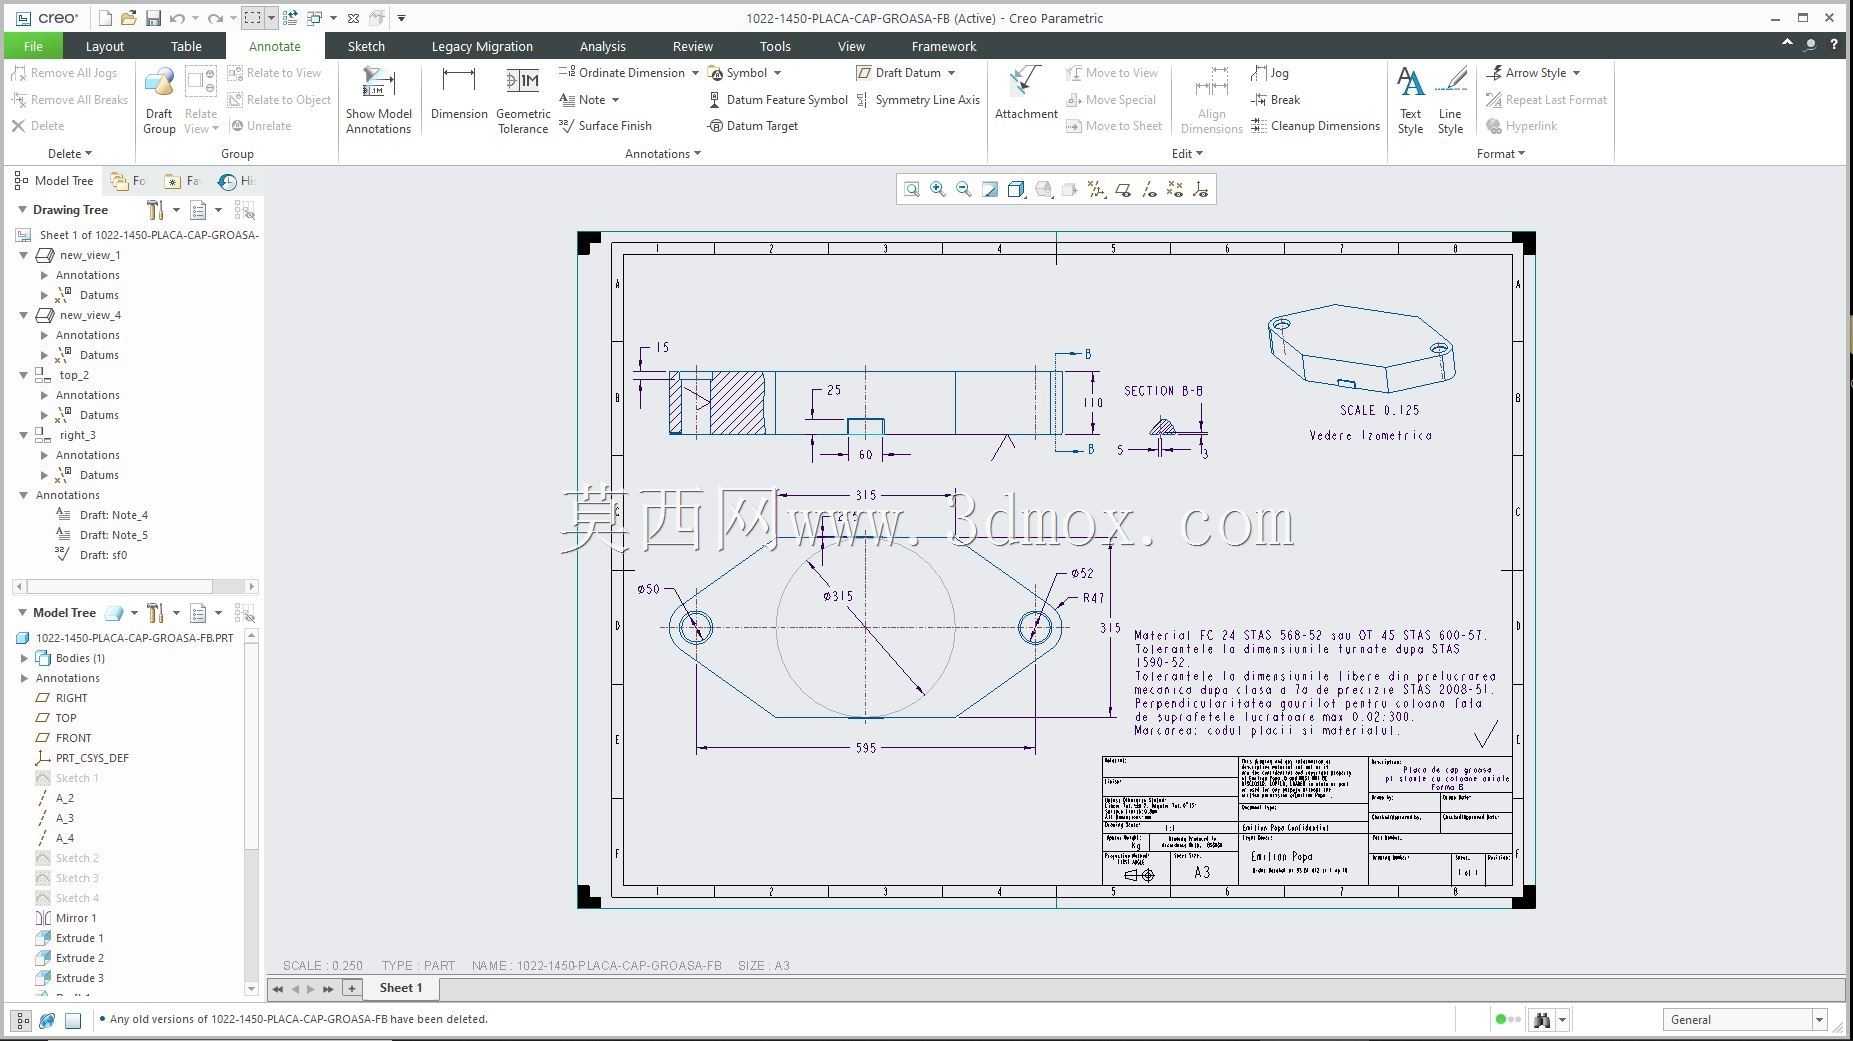
Task: Choose the Text Style tool
Action: click(1410, 101)
